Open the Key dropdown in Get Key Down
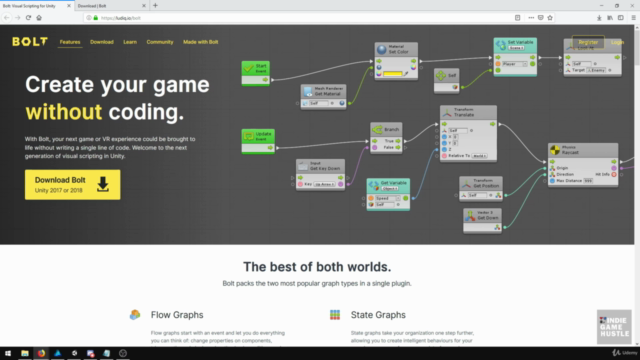640x360 pixels. (x=324, y=184)
